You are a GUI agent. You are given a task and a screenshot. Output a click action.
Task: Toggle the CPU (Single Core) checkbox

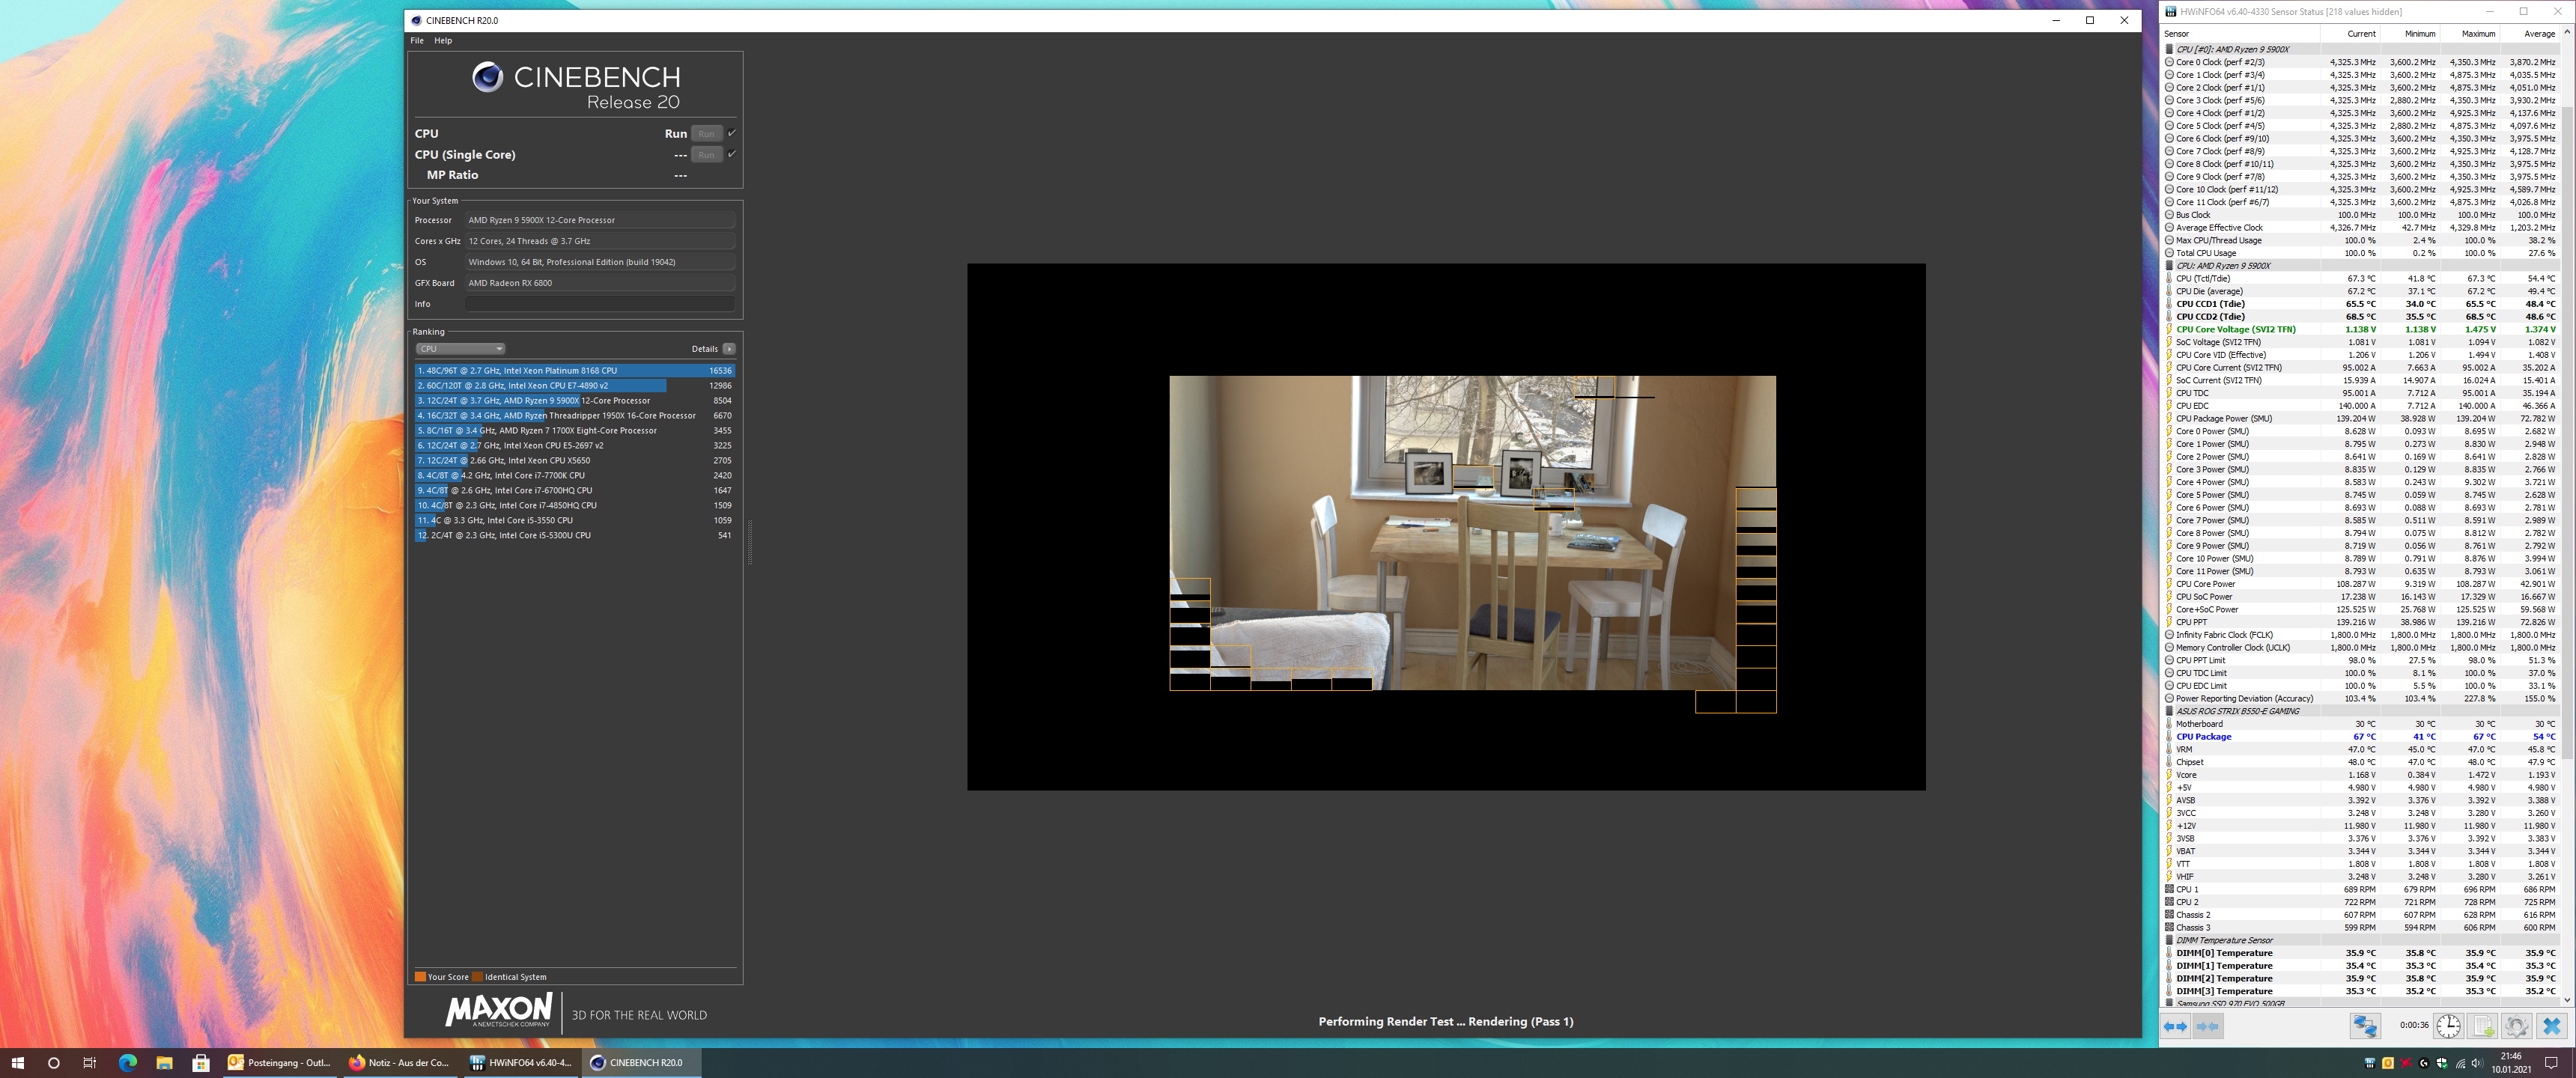click(732, 154)
